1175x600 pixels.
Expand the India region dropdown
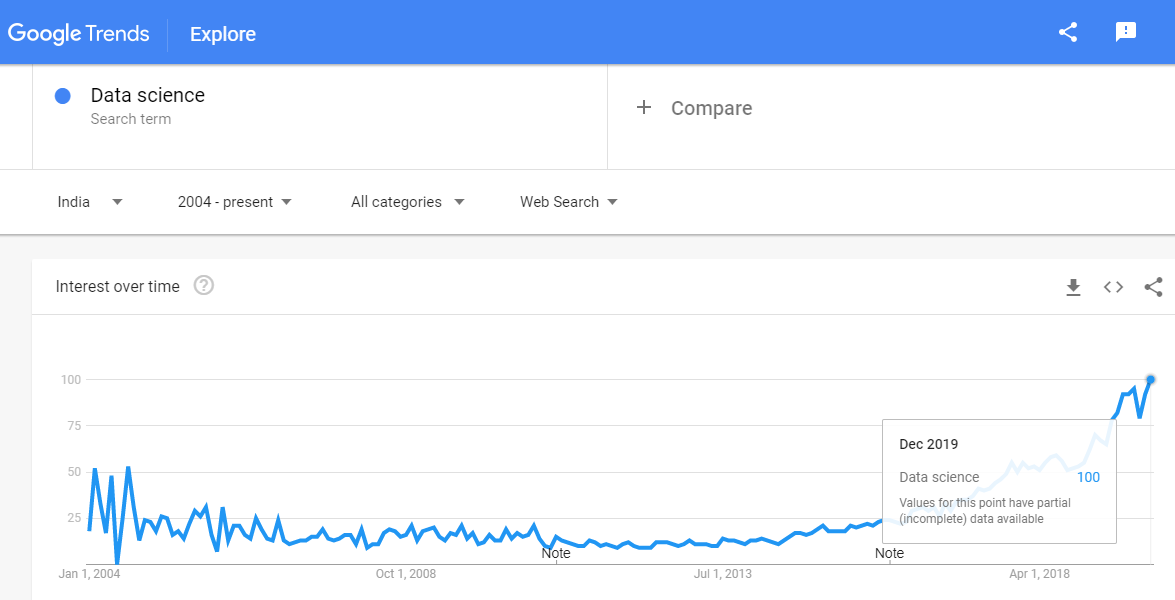(90, 201)
